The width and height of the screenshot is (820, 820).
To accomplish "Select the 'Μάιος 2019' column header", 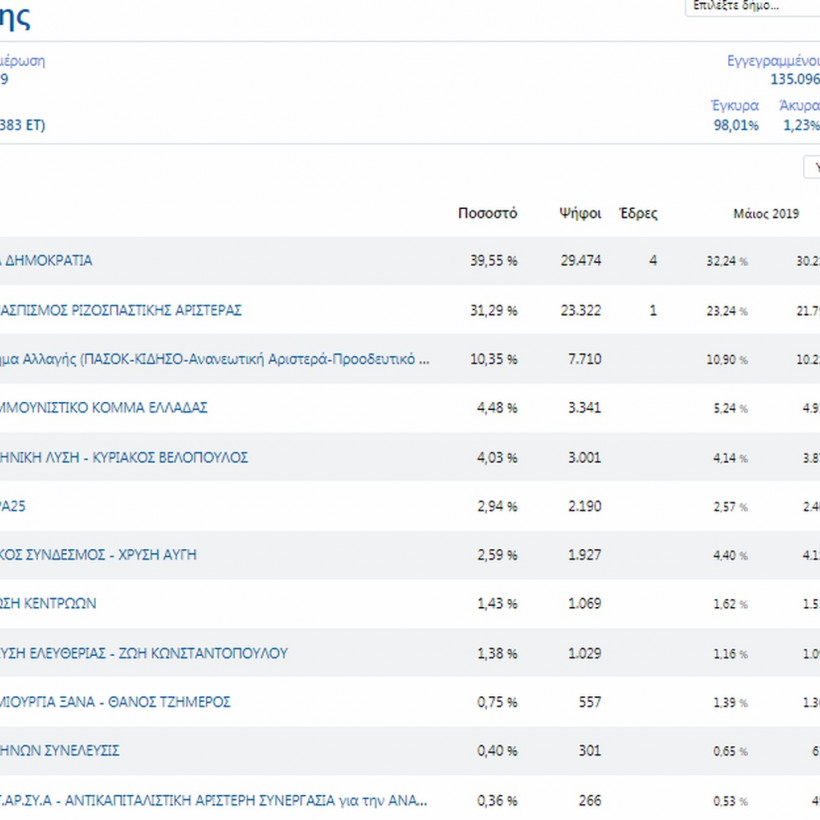I will [x=766, y=214].
